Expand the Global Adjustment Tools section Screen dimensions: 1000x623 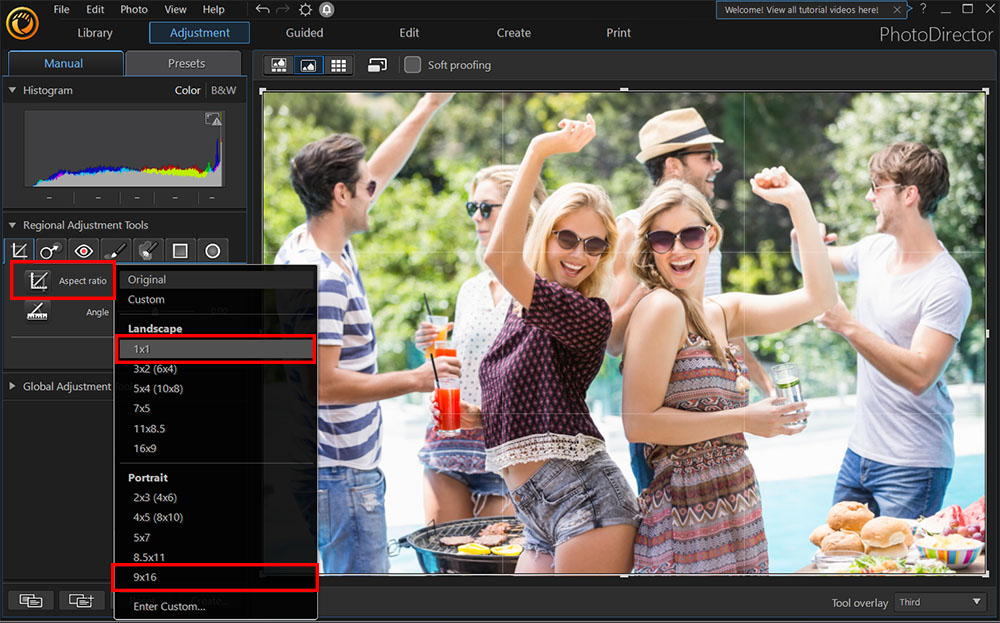13,386
